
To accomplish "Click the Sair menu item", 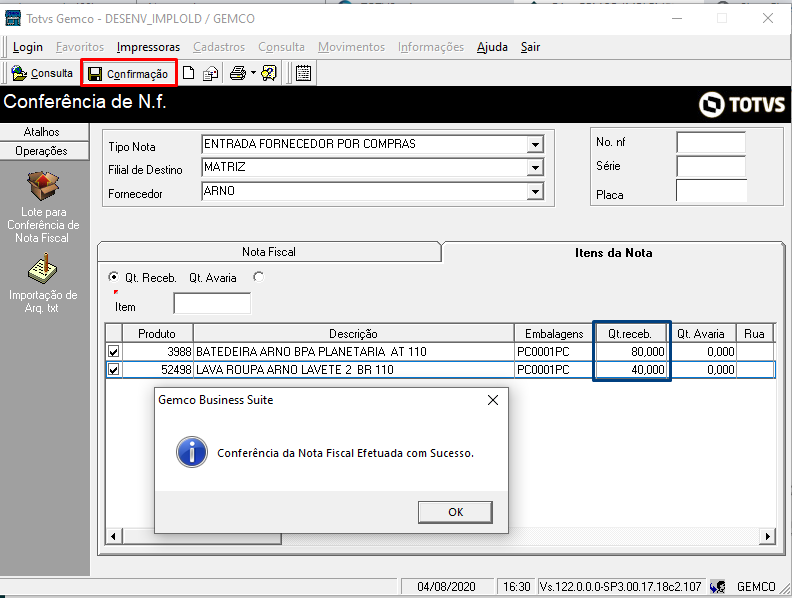I will point(530,47).
